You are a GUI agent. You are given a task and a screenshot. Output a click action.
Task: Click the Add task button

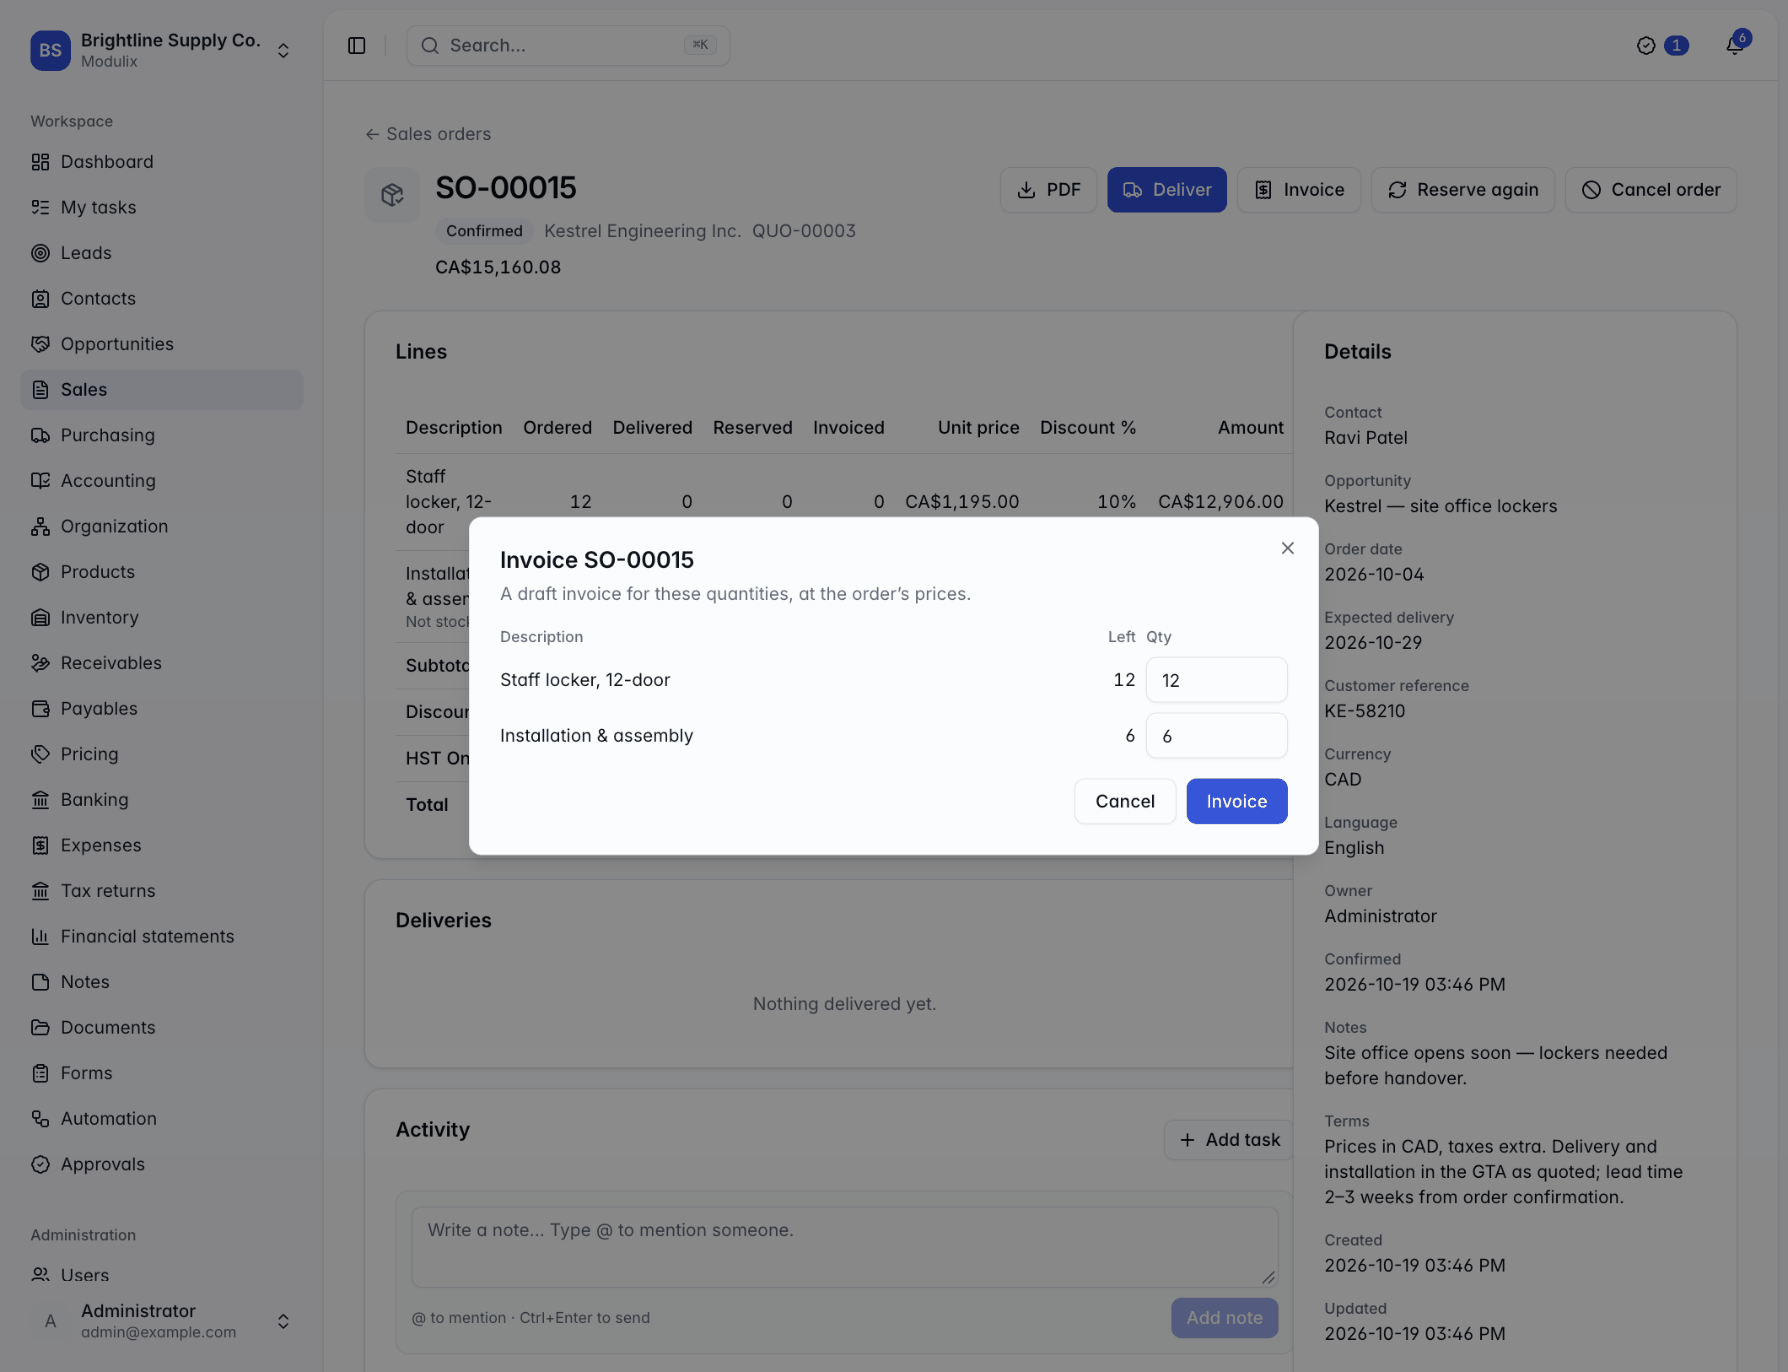pyautogui.click(x=1229, y=1140)
